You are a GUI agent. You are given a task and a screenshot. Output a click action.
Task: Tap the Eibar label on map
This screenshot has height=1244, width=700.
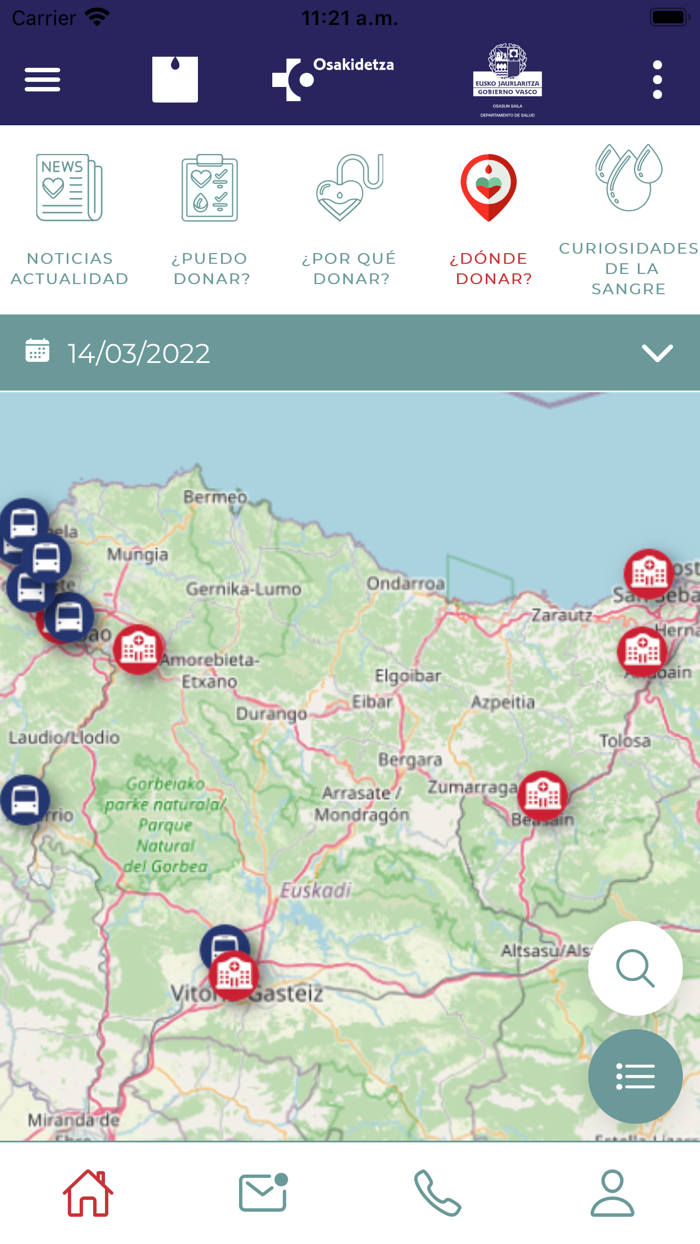pyautogui.click(x=373, y=702)
